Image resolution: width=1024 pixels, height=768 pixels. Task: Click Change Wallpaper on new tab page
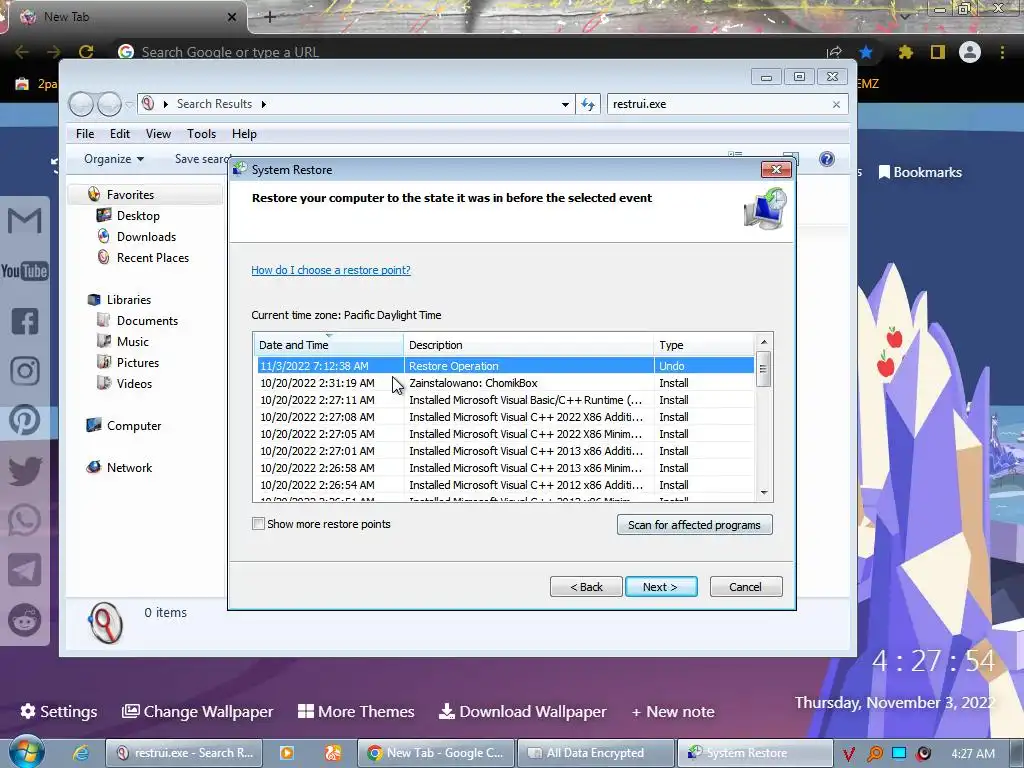tap(197, 711)
